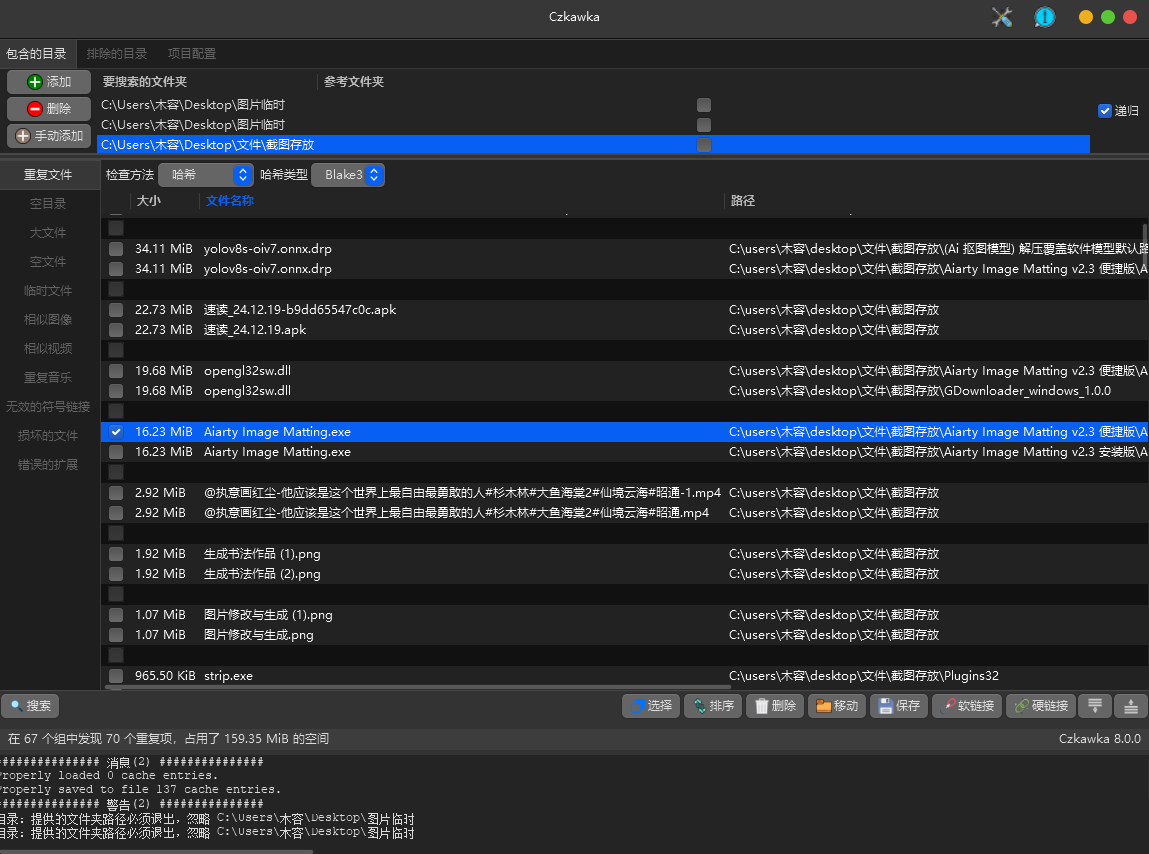
Task: Click the 排序 sort button
Action: [x=713, y=706]
